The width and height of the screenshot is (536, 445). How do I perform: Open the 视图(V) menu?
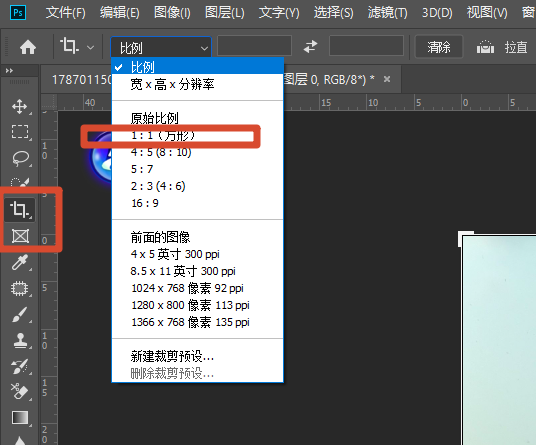pos(487,13)
